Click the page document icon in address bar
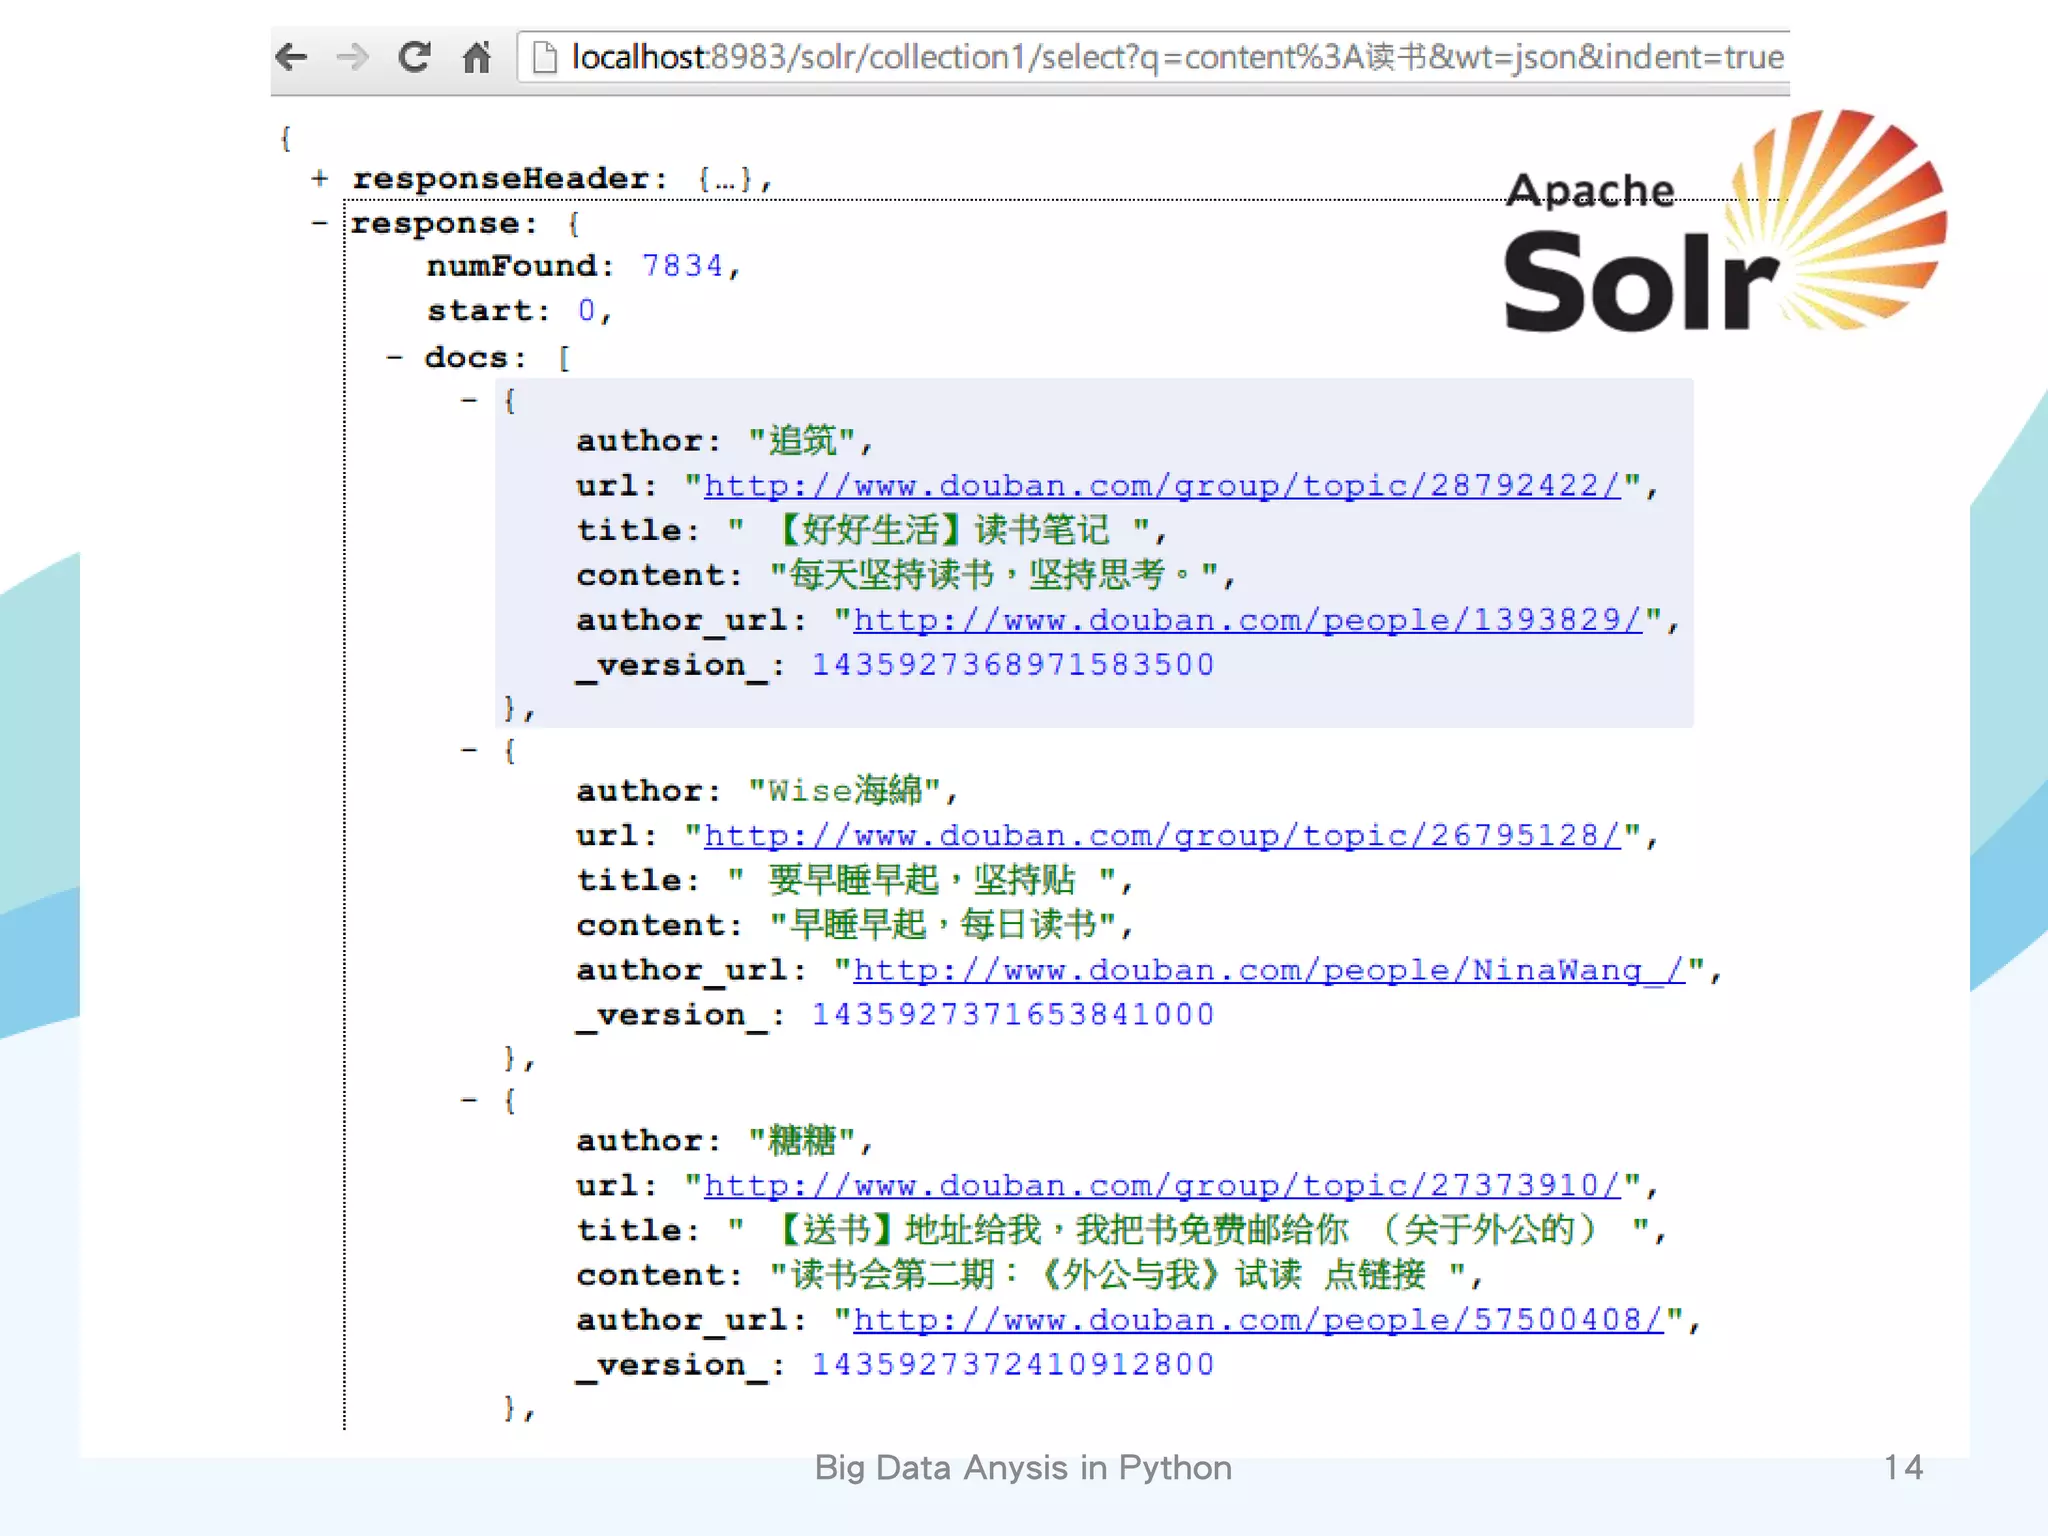The image size is (2048, 1536). coord(545,57)
